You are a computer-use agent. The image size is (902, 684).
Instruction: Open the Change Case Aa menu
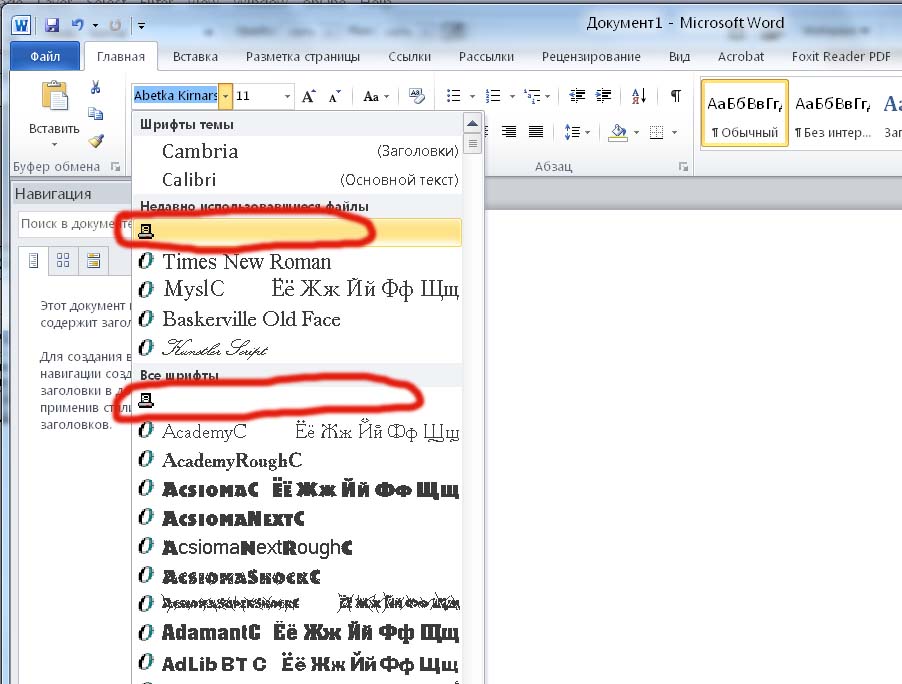click(376, 96)
